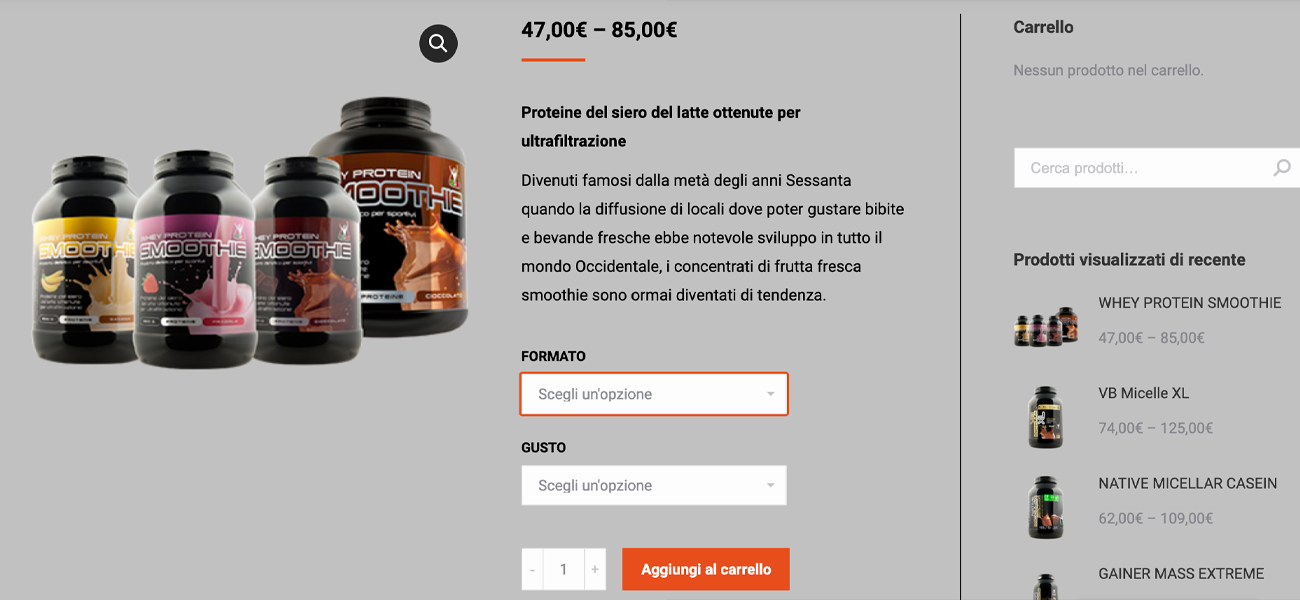The width and height of the screenshot is (1300, 600).
Task: Click Aggiungi al carrello button
Action: point(706,569)
